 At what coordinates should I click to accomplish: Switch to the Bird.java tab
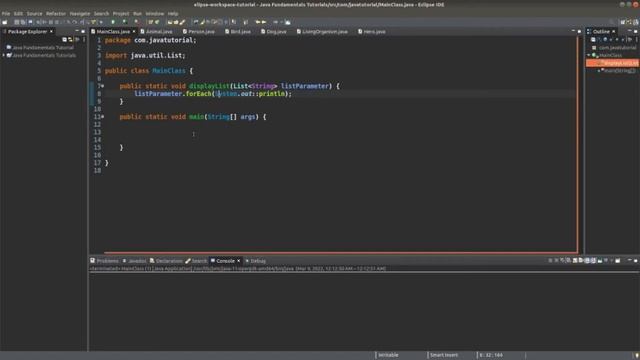tap(238, 31)
